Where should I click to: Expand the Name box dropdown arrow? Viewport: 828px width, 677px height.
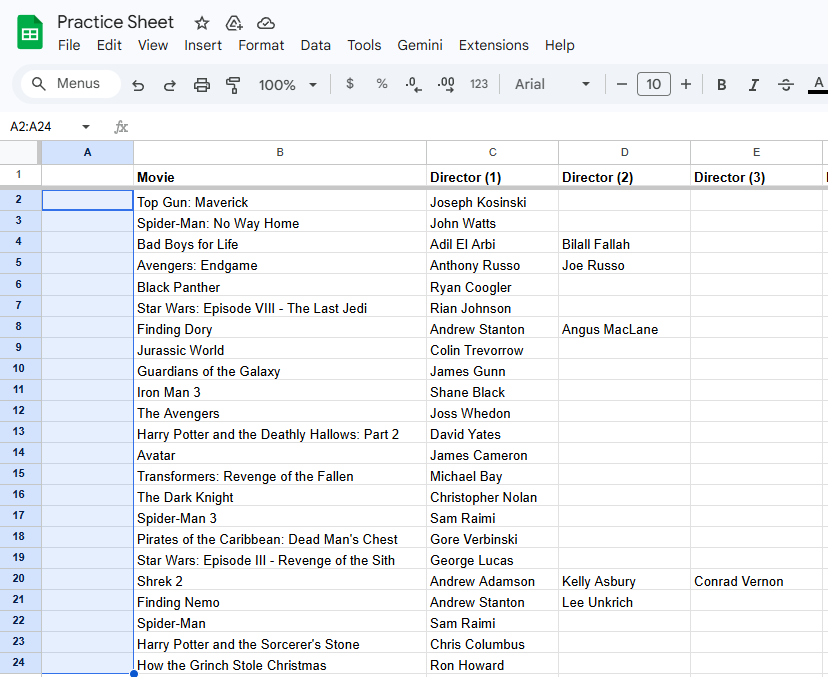(86, 127)
